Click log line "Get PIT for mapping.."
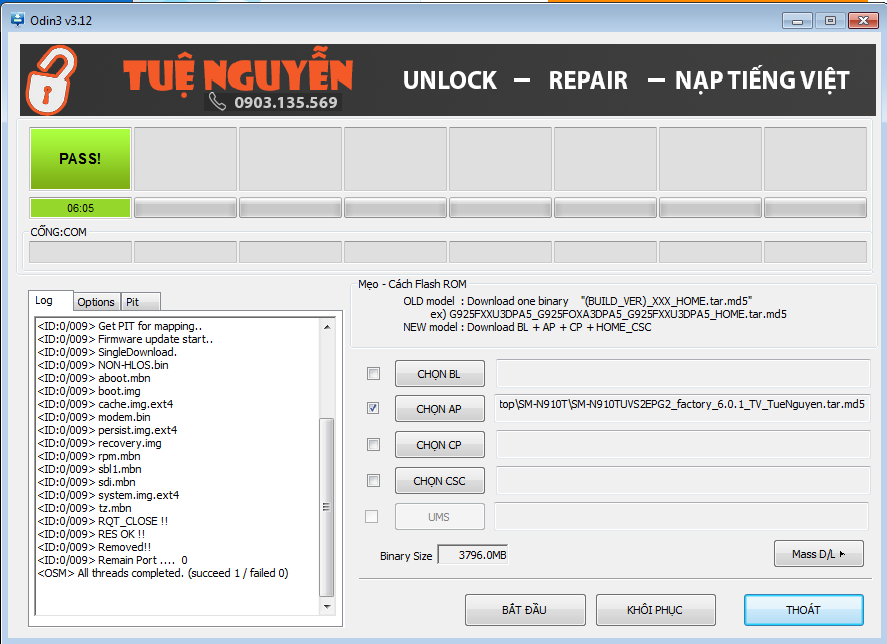The image size is (887, 644). pos(120,326)
